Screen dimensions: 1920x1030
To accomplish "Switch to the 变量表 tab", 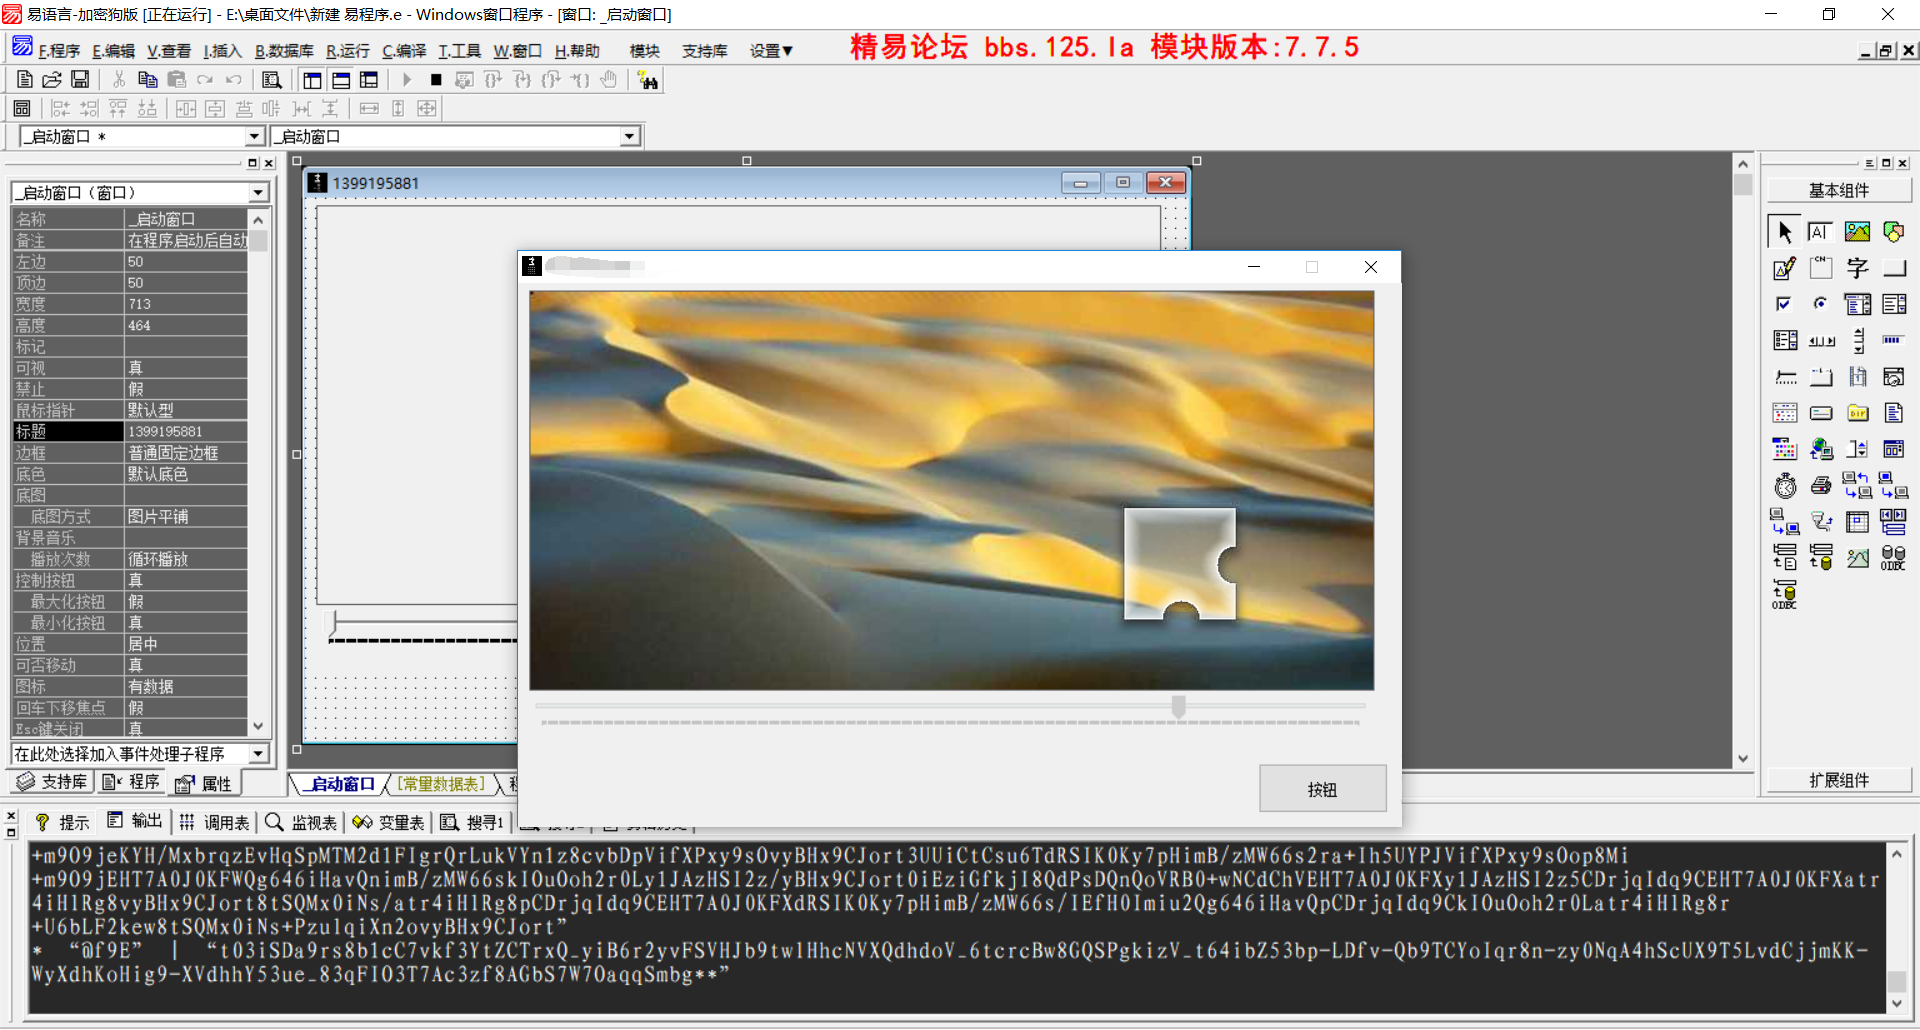I will tap(389, 822).
